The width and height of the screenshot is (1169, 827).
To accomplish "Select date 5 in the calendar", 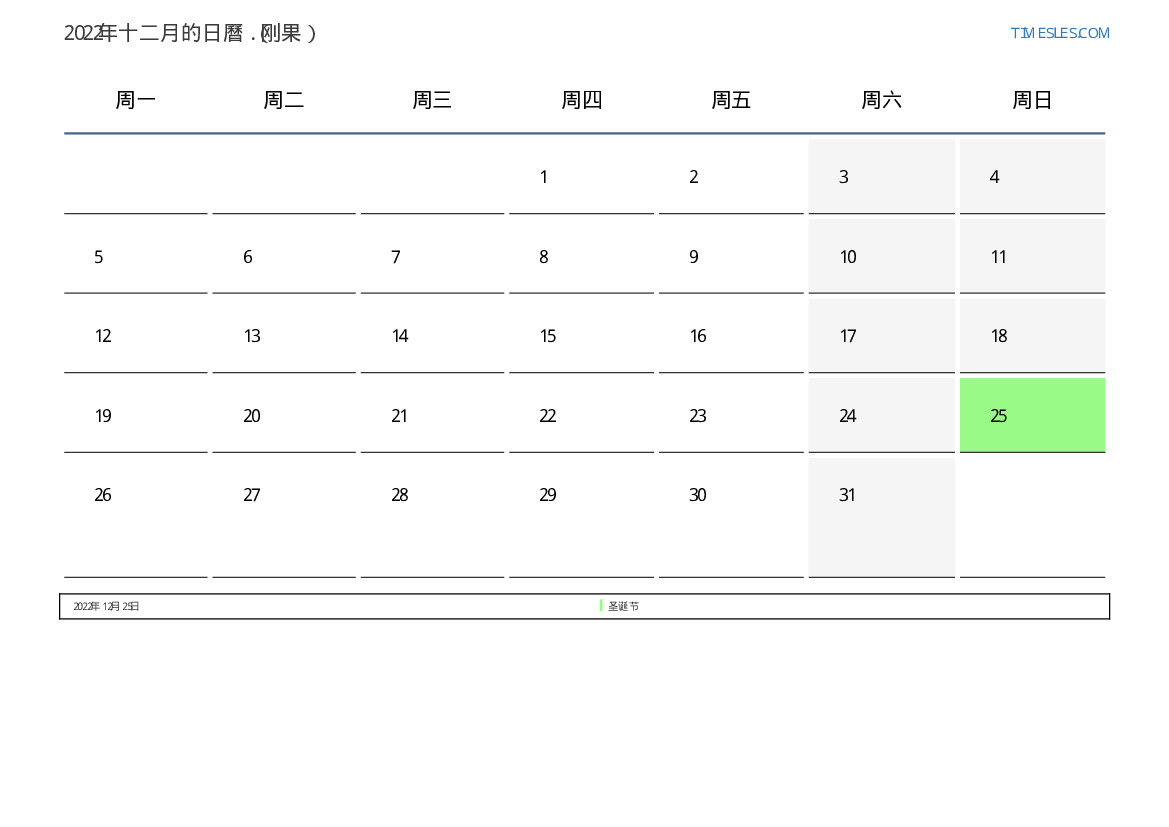I will tap(99, 257).
